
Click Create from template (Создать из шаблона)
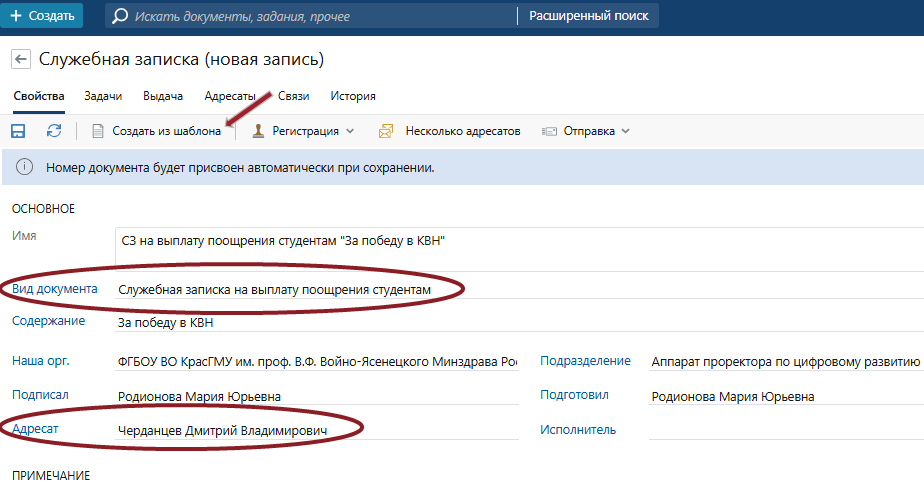157,131
